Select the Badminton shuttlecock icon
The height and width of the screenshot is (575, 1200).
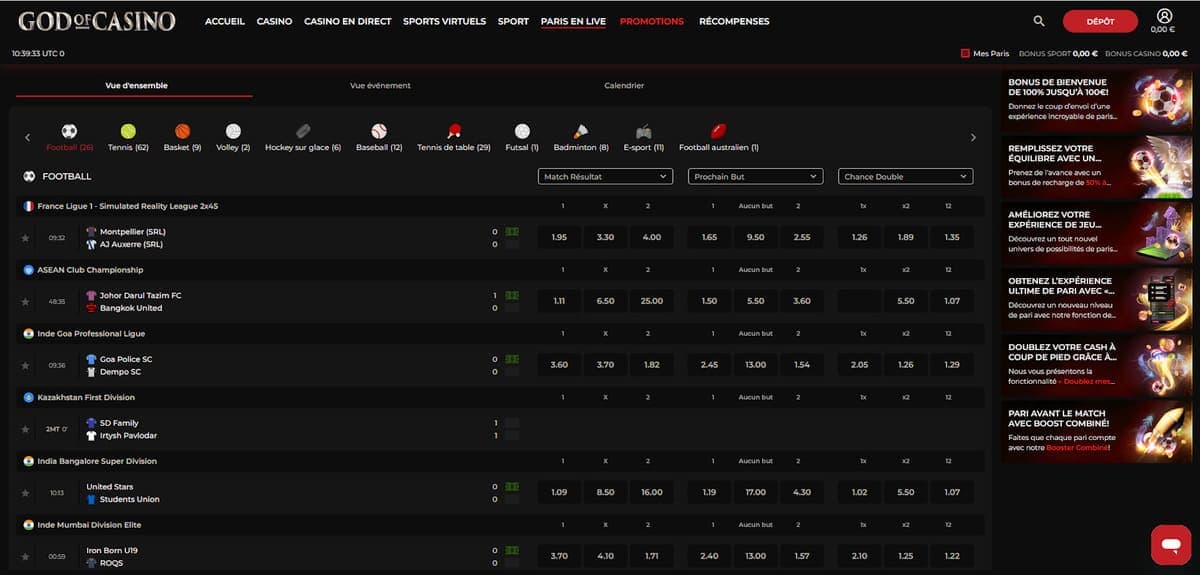(x=581, y=131)
